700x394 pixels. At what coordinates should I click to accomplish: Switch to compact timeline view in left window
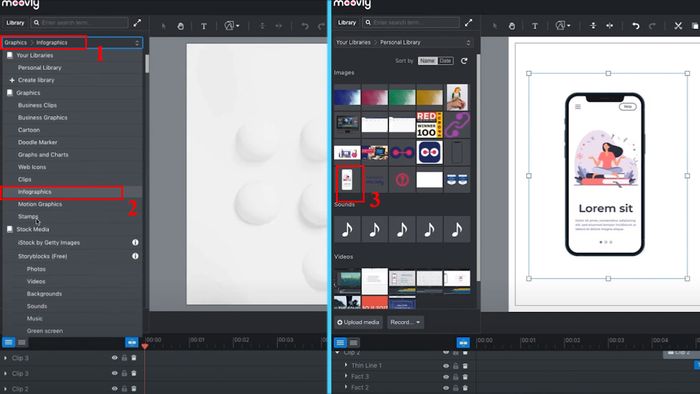coord(21,342)
